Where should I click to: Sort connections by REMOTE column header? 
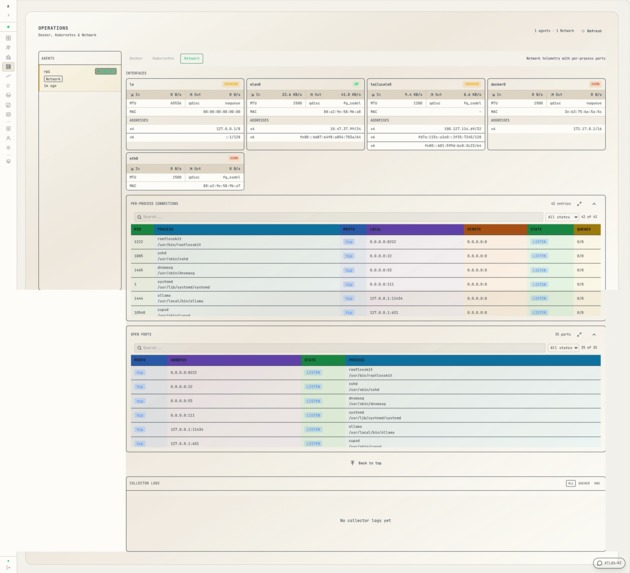(x=495, y=229)
